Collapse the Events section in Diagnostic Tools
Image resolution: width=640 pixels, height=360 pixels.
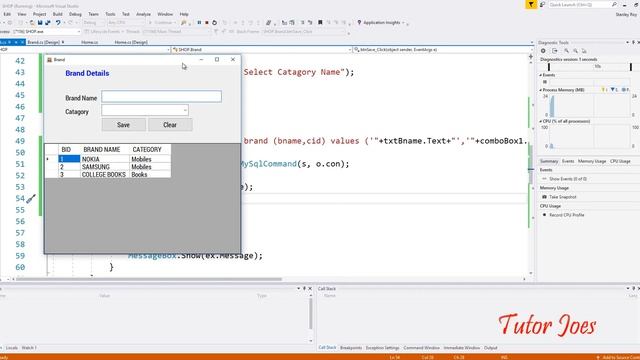coord(540,75)
